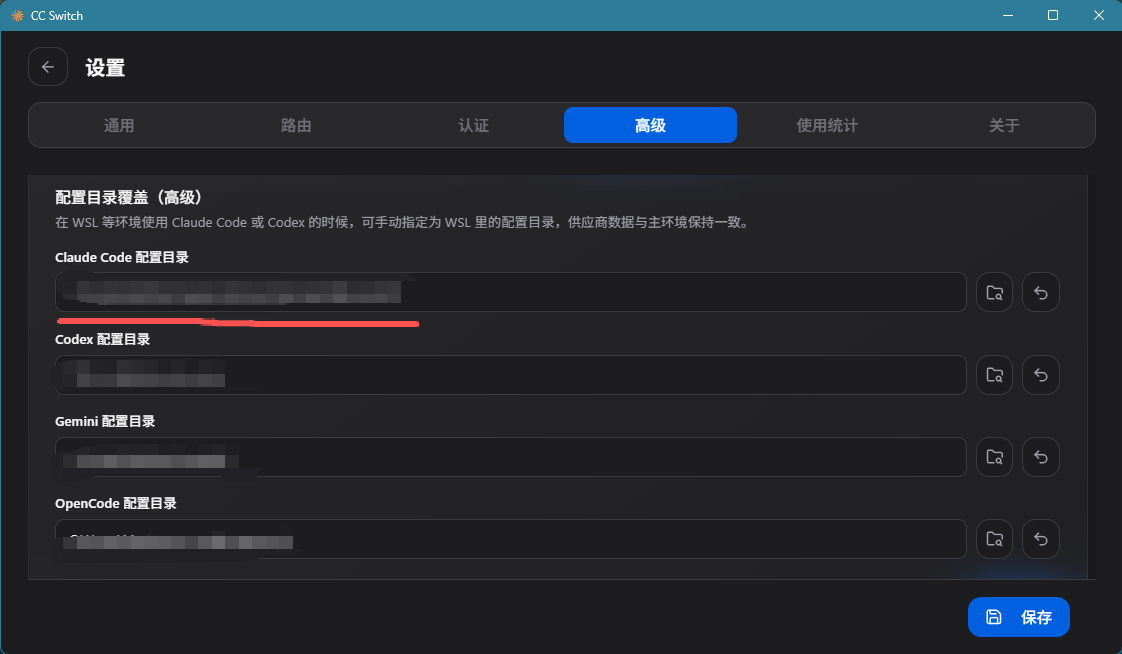Image resolution: width=1122 pixels, height=654 pixels.
Task: Focus the Codex 配置目录 input
Action: 511,374
